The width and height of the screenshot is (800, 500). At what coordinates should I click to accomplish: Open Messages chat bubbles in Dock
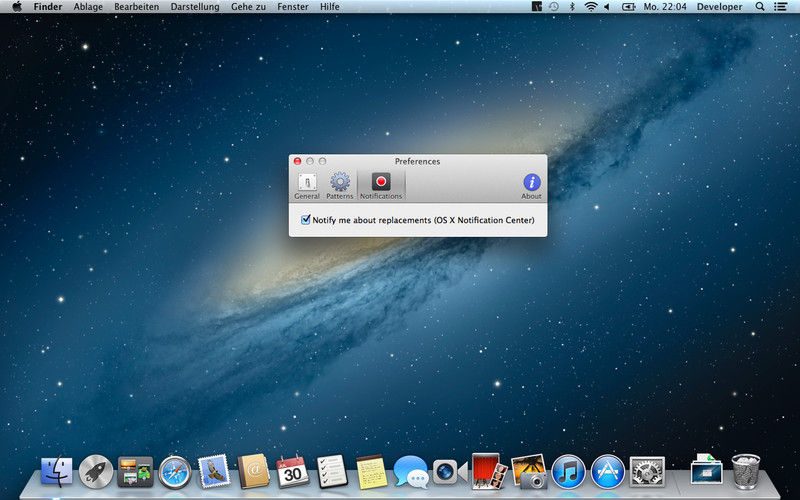tap(411, 472)
